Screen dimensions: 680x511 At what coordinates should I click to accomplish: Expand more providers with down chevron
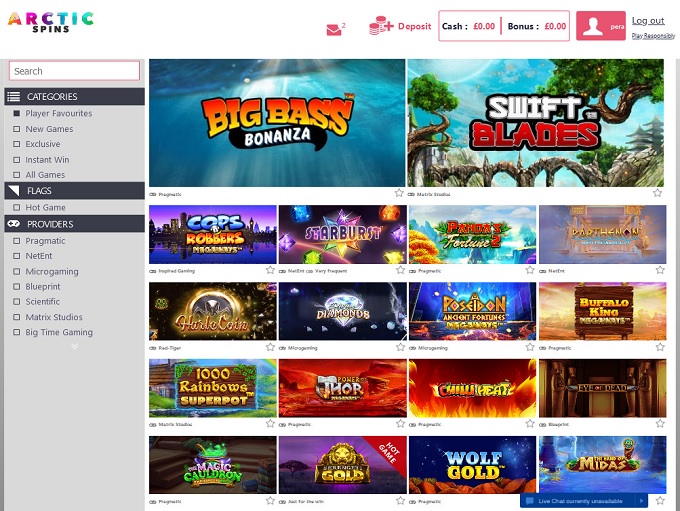tap(75, 346)
